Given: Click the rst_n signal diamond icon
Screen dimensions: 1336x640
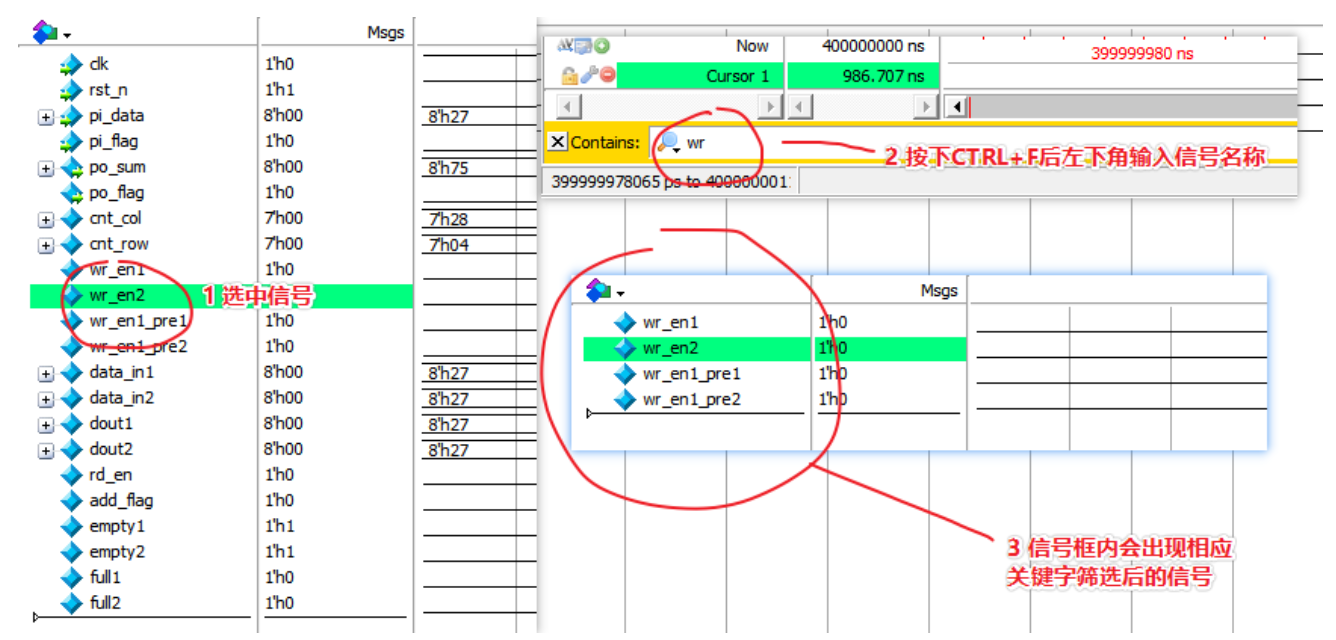Looking at the screenshot, I should [x=69, y=88].
